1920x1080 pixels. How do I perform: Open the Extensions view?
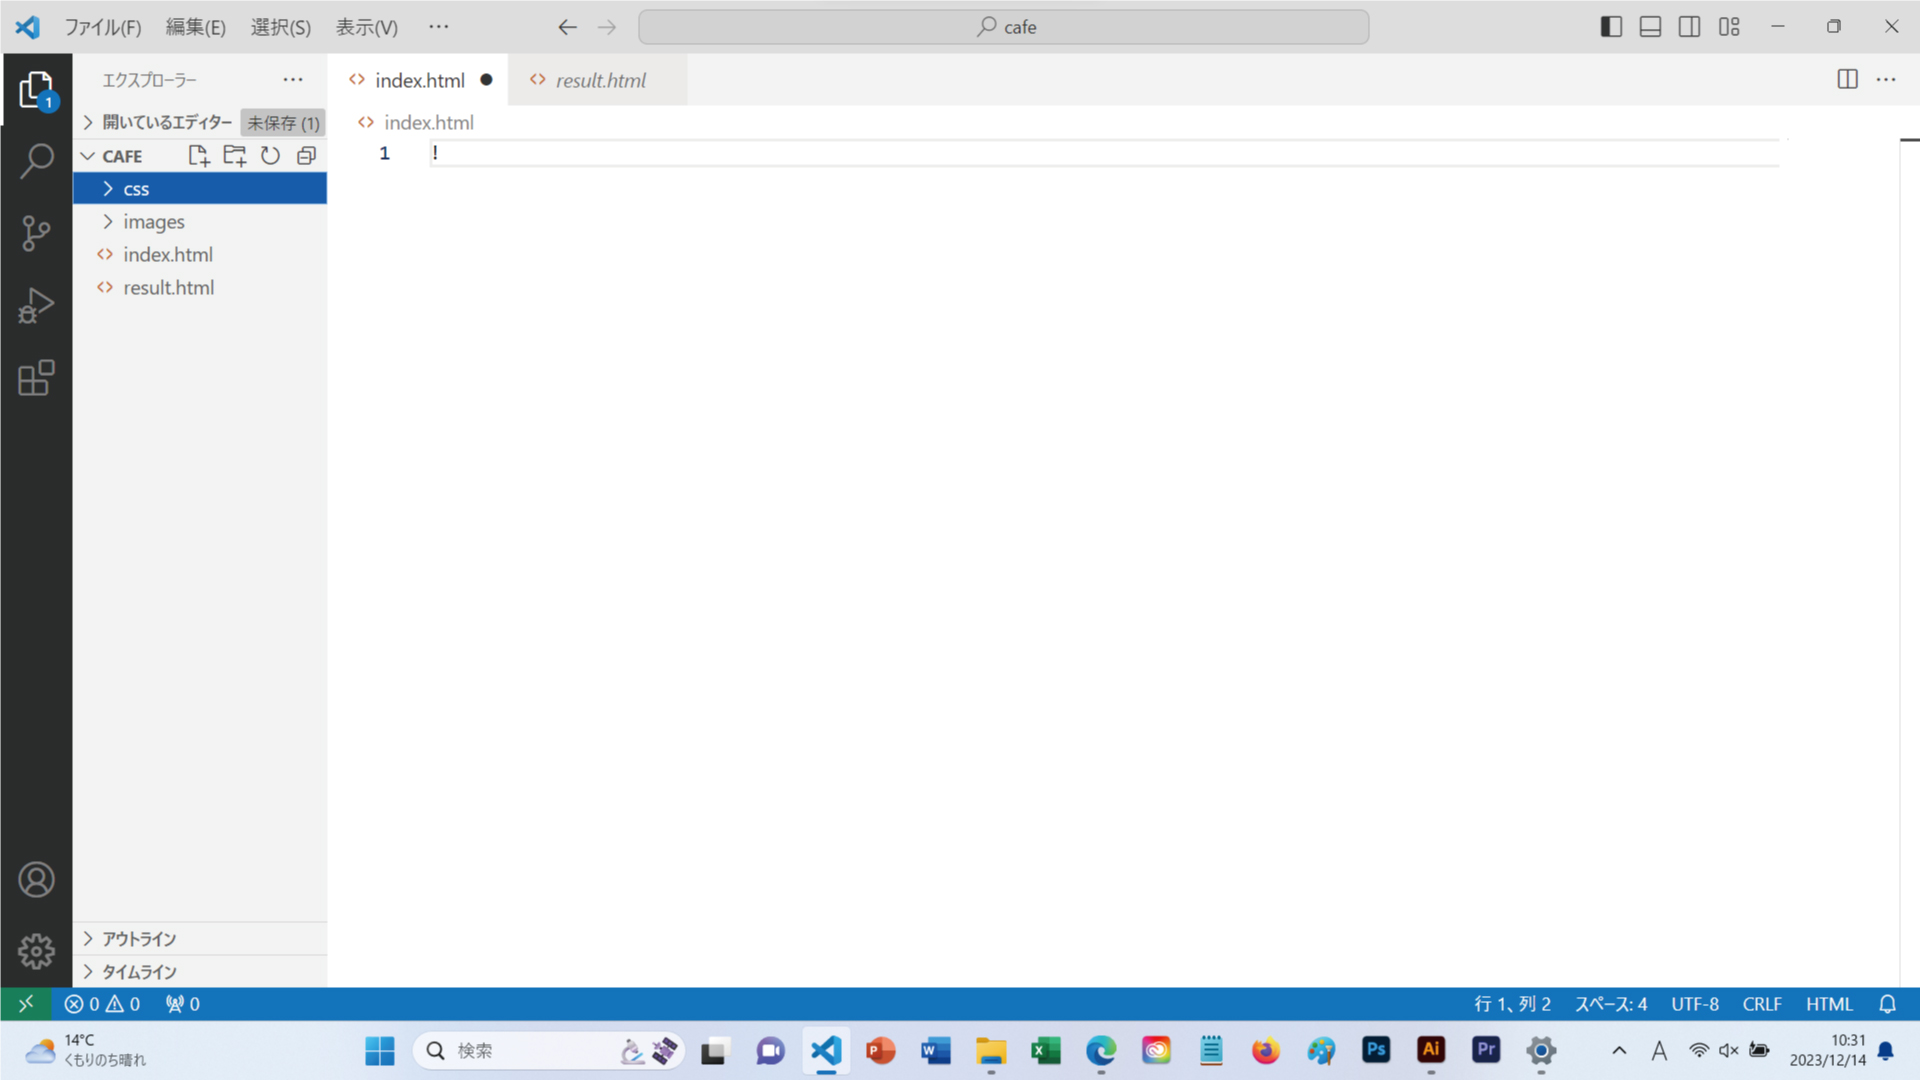point(37,378)
